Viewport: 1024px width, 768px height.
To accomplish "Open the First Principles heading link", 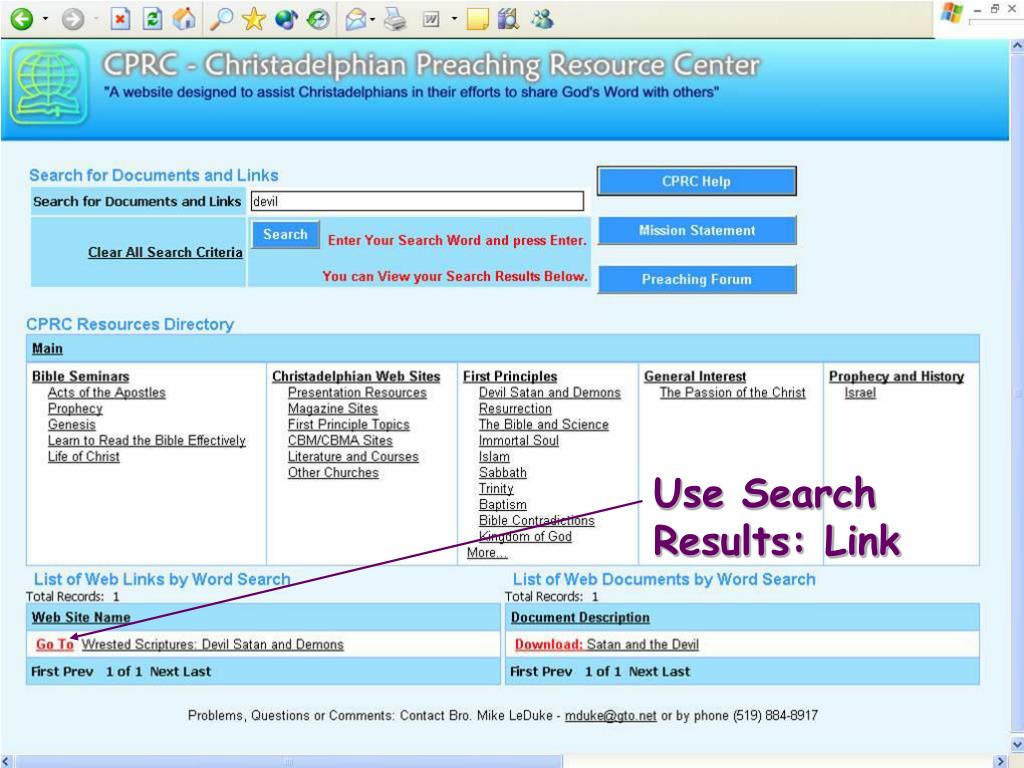I will click(x=510, y=377).
